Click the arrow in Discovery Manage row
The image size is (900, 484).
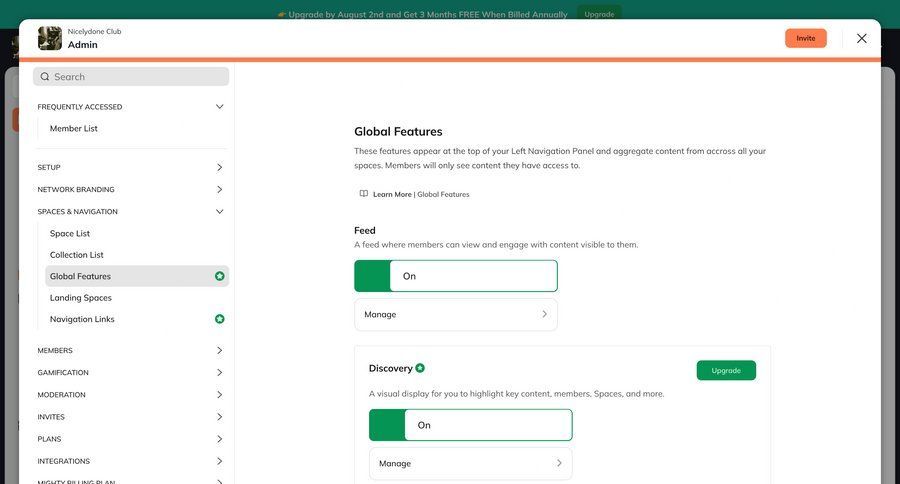pos(559,463)
